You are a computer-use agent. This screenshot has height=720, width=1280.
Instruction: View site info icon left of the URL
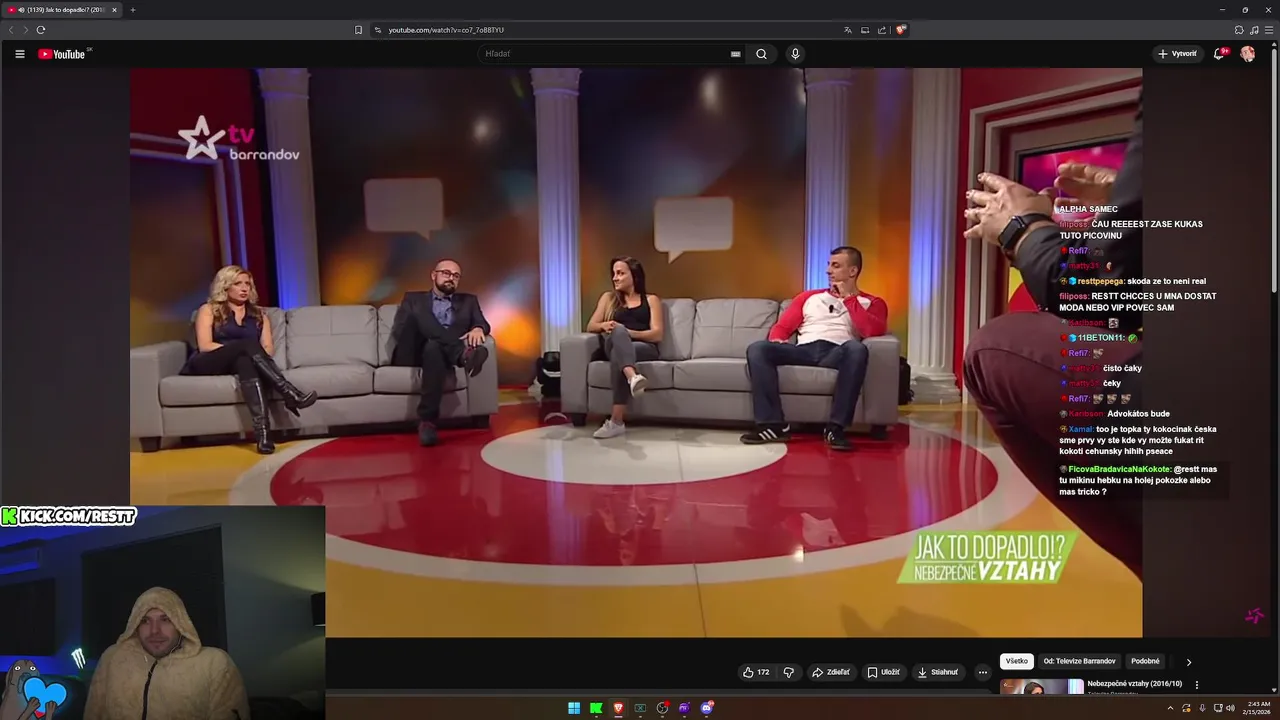tap(378, 30)
